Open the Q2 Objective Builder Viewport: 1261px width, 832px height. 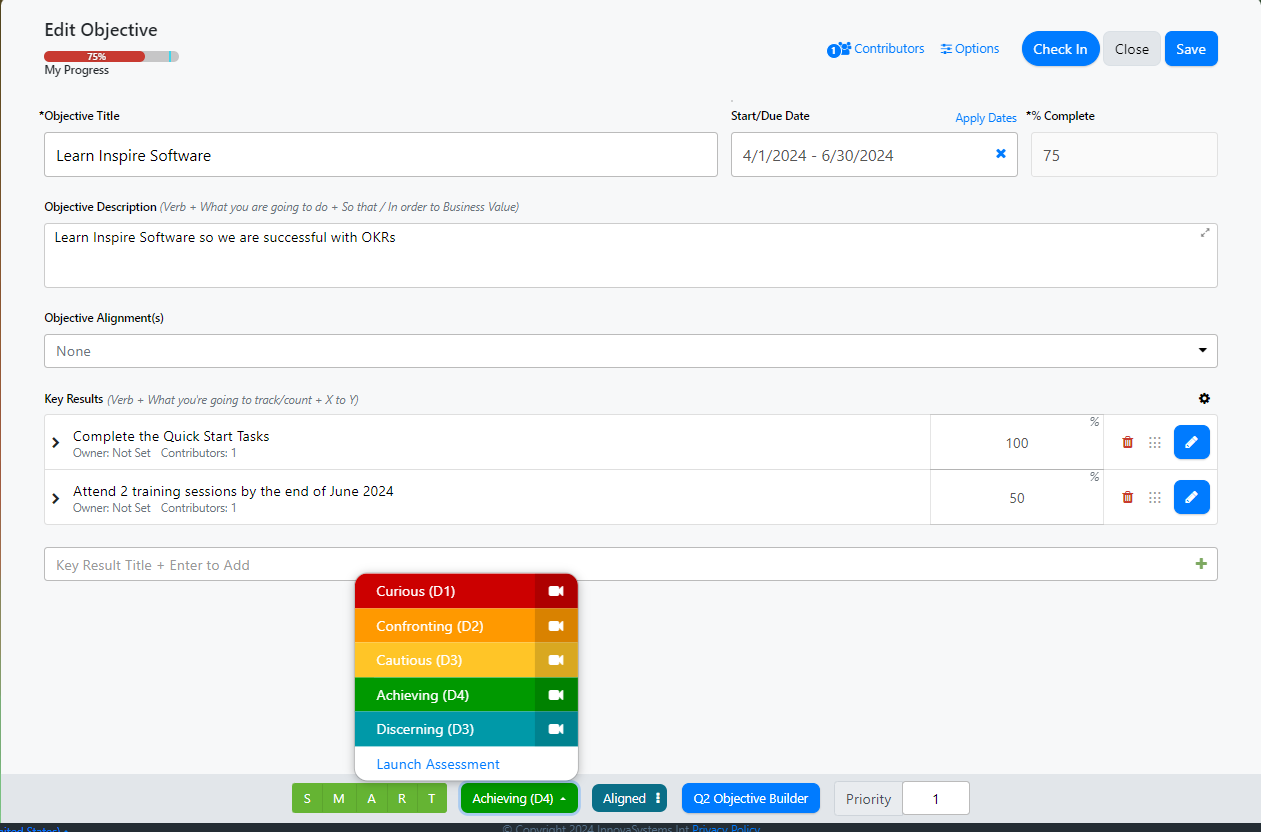(751, 798)
